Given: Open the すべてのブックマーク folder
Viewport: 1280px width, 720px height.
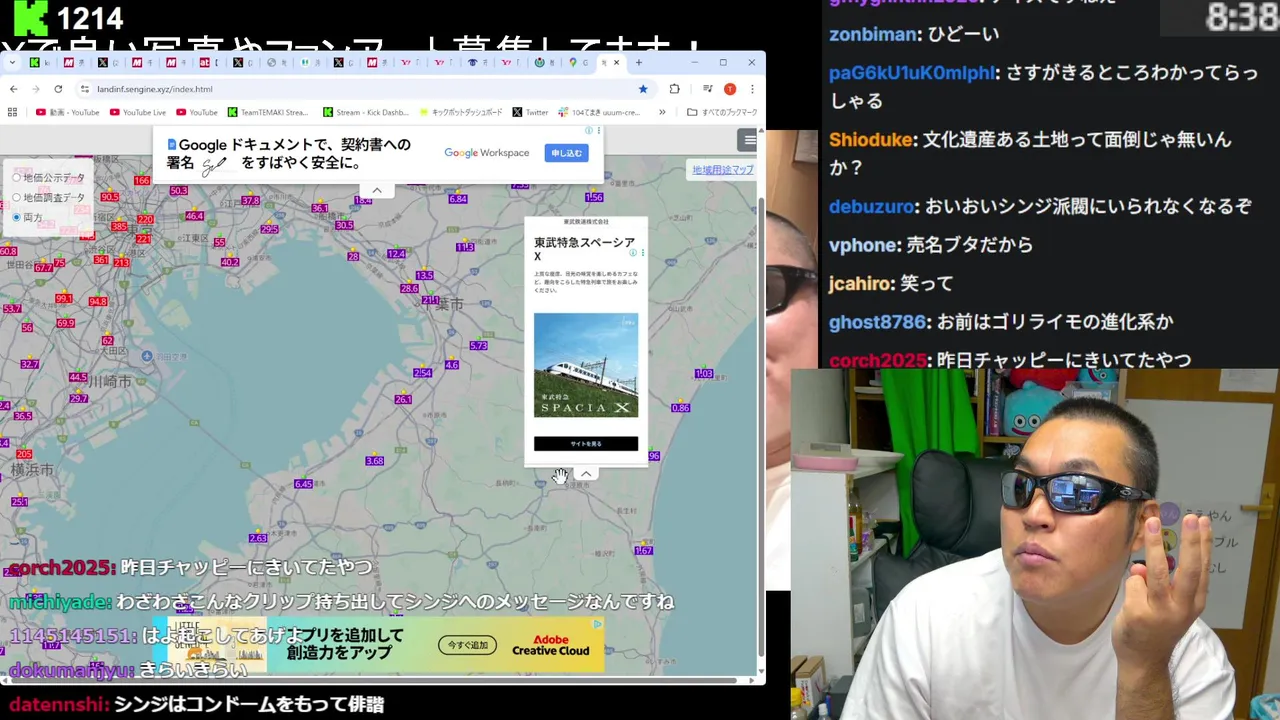Looking at the screenshot, I should 722,112.
